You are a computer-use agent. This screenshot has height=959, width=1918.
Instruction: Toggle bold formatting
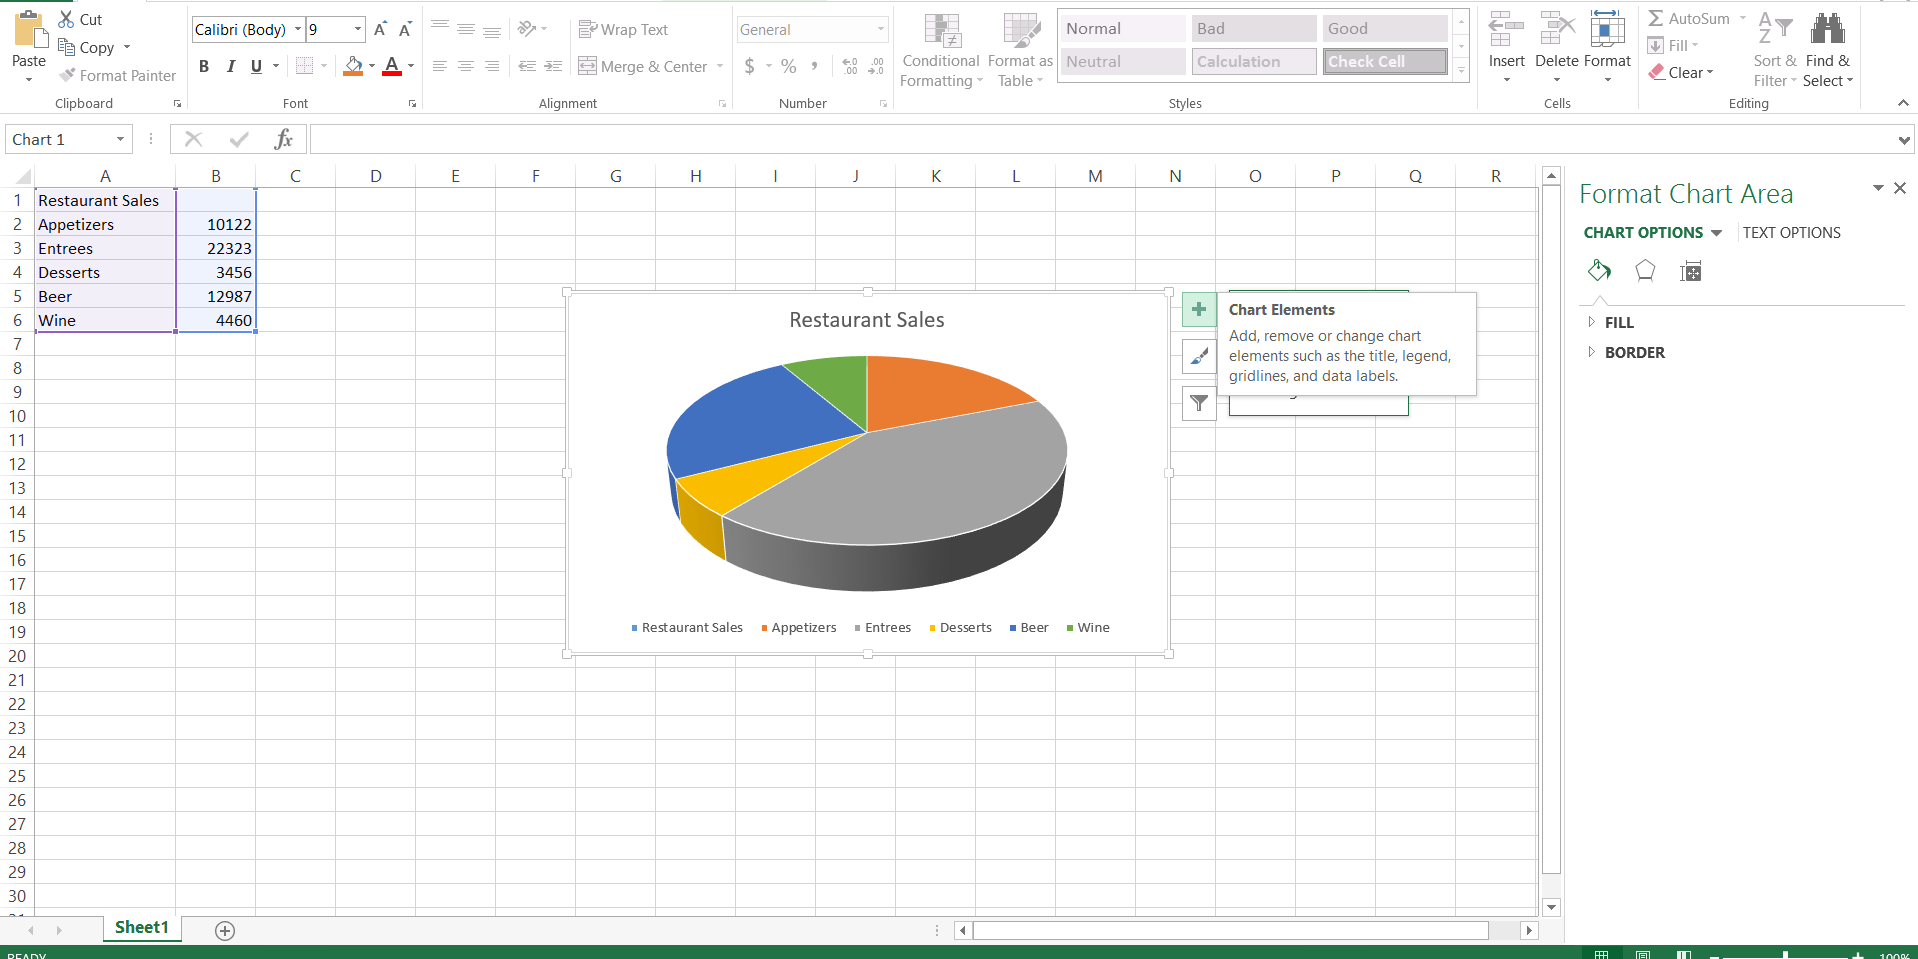tap(204, 66)
